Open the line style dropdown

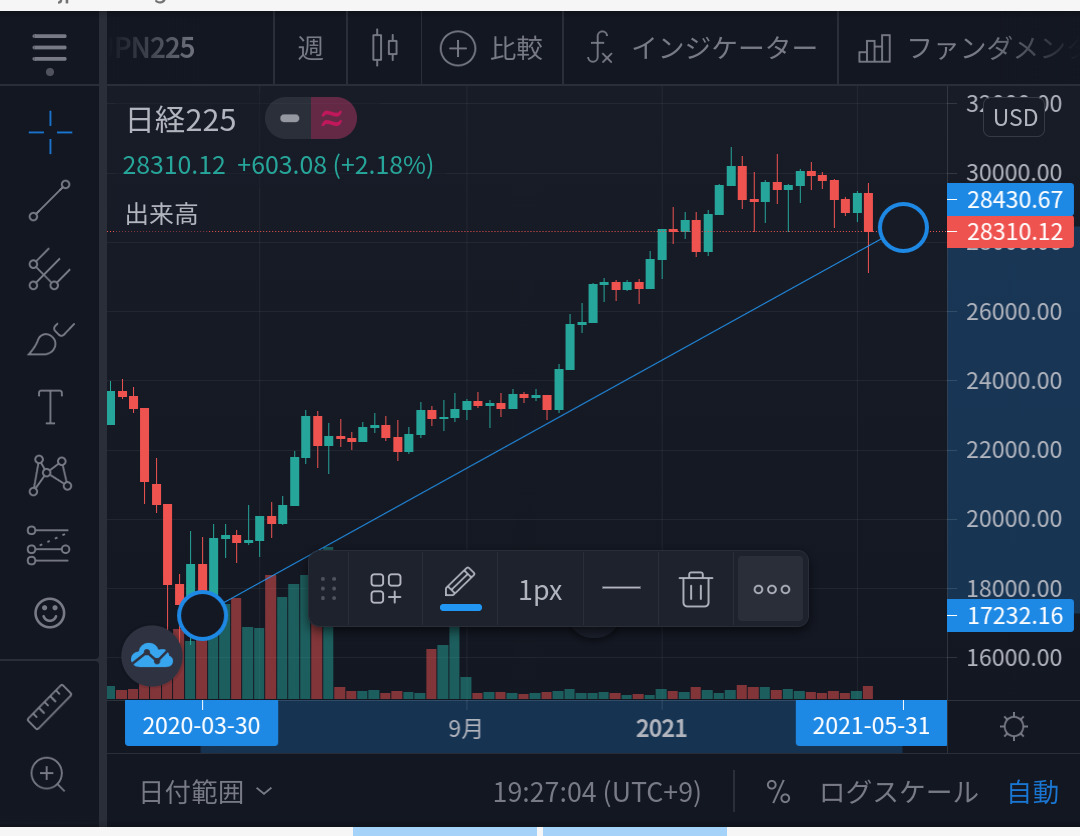621,590
